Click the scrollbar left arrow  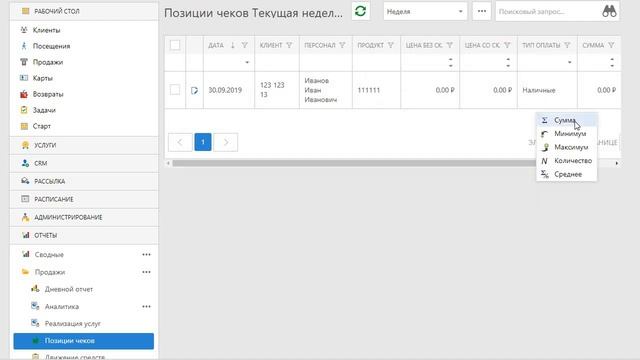click(x=168, y=163)
